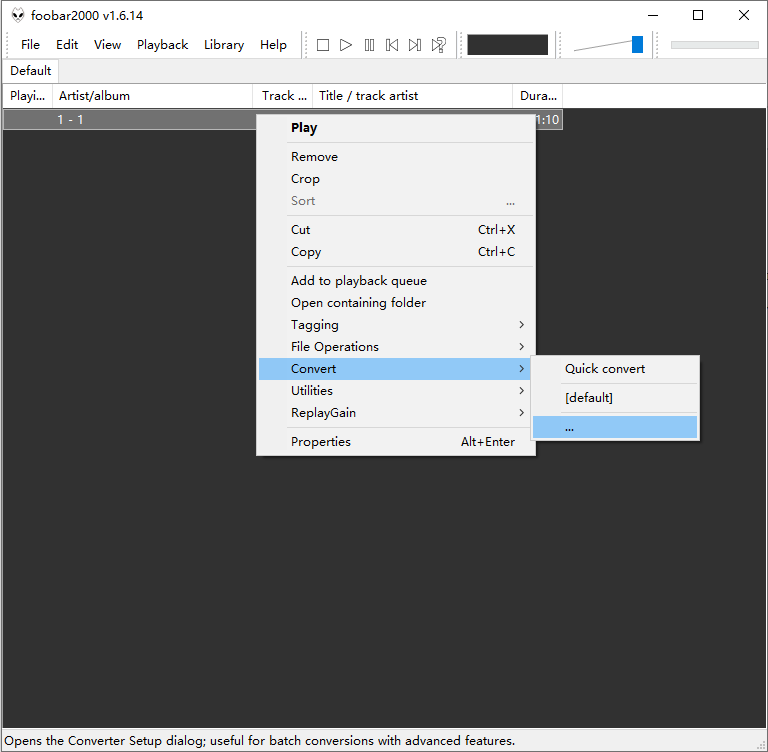Select the [default] conversion preset
The image size is (768, 752).
point(615,398)
